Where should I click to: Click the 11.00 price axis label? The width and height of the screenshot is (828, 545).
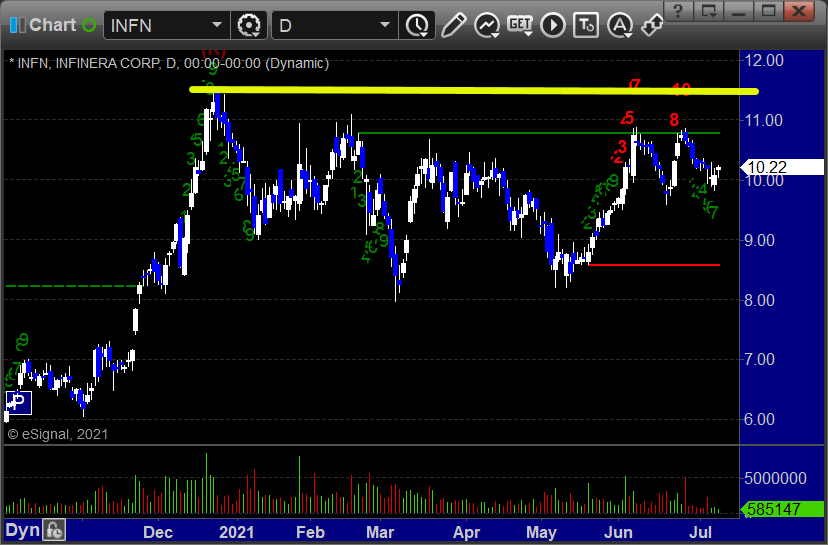pos(764,120)
